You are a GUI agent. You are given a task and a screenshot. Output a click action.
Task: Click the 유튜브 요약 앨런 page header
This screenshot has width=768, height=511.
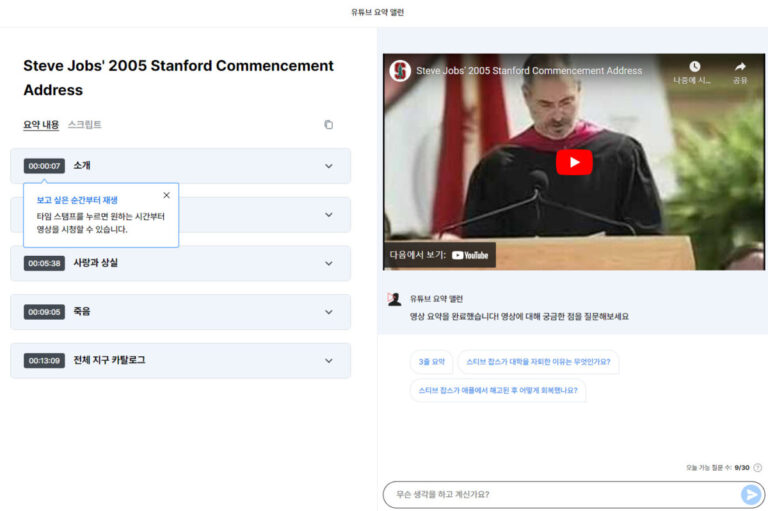click(x=377, y=12)
